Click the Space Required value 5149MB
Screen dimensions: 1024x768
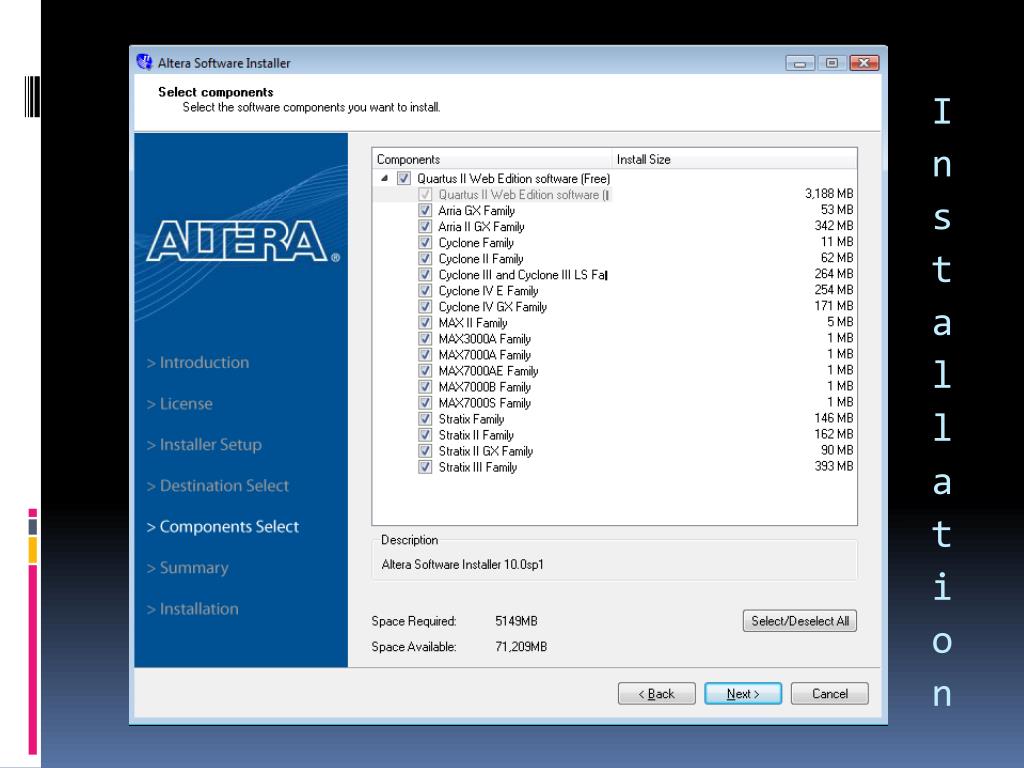tap(516, 621)
